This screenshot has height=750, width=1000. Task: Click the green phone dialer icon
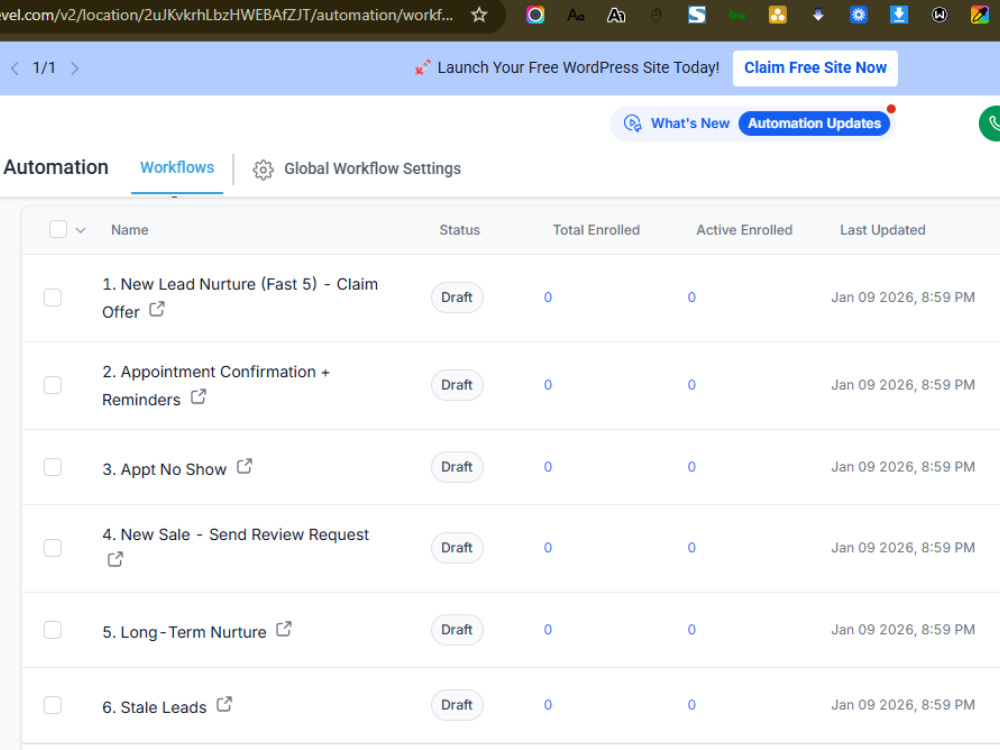click(x=990, y=123)
